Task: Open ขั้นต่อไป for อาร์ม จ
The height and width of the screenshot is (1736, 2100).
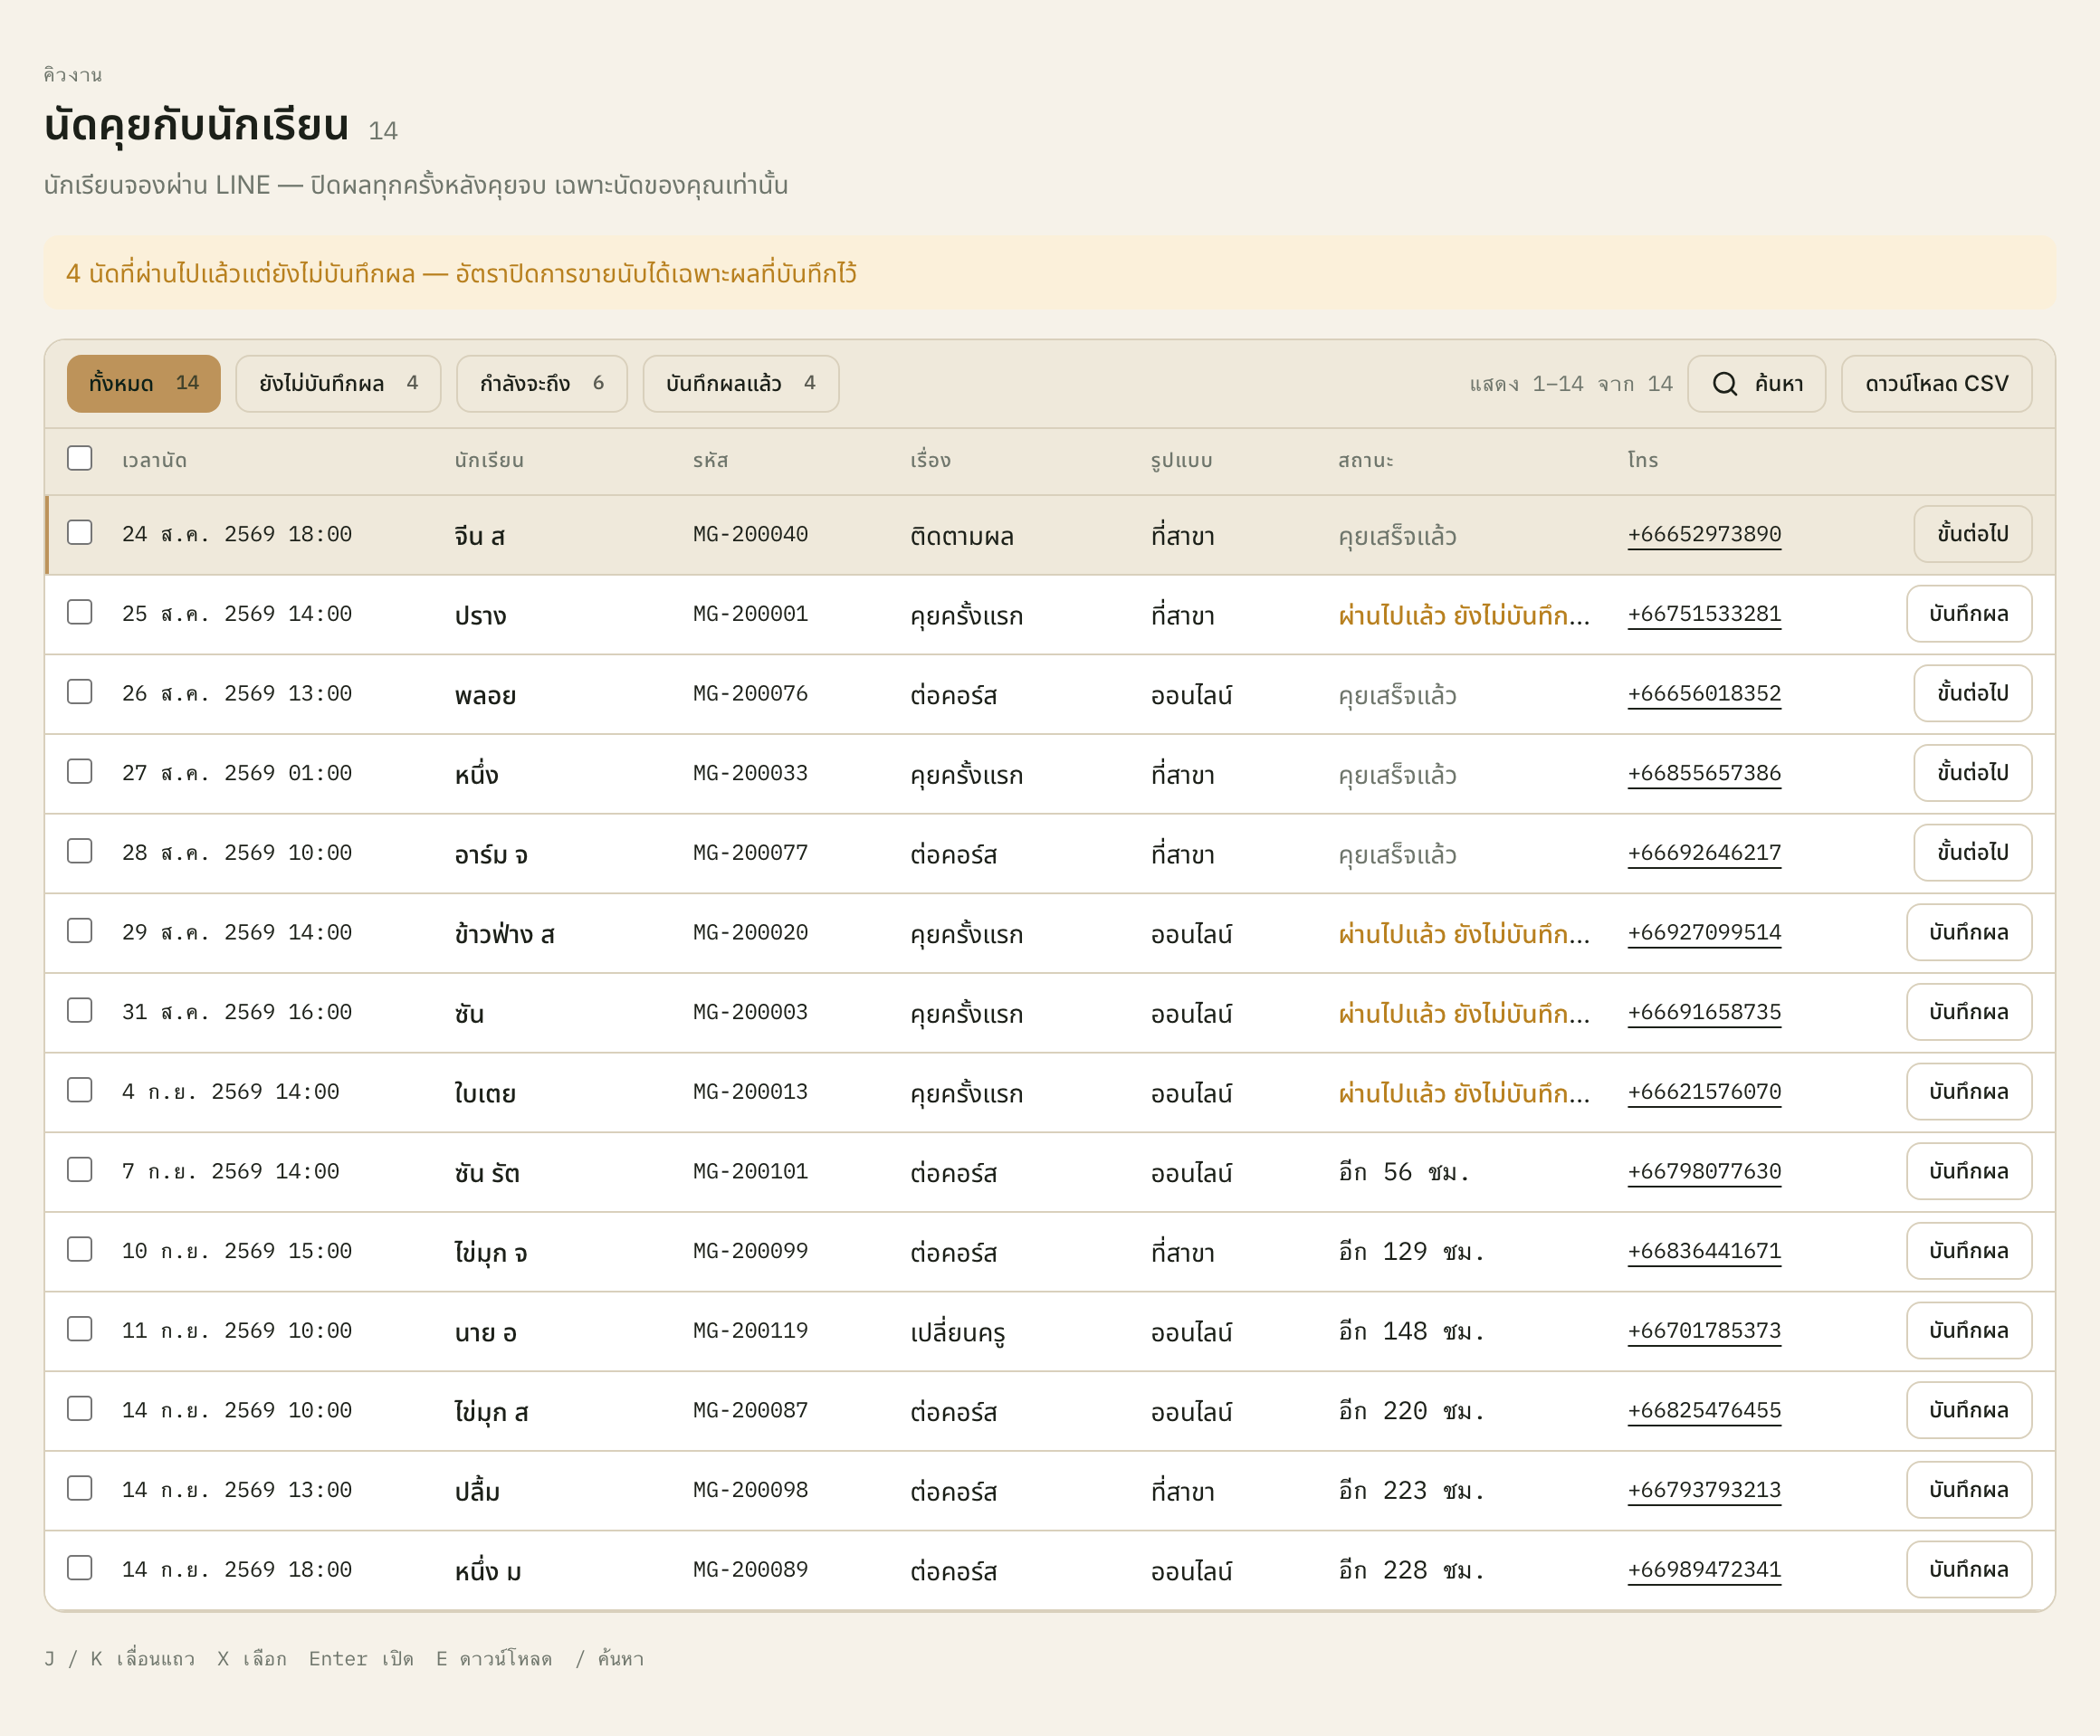Action: point(1972,853)
